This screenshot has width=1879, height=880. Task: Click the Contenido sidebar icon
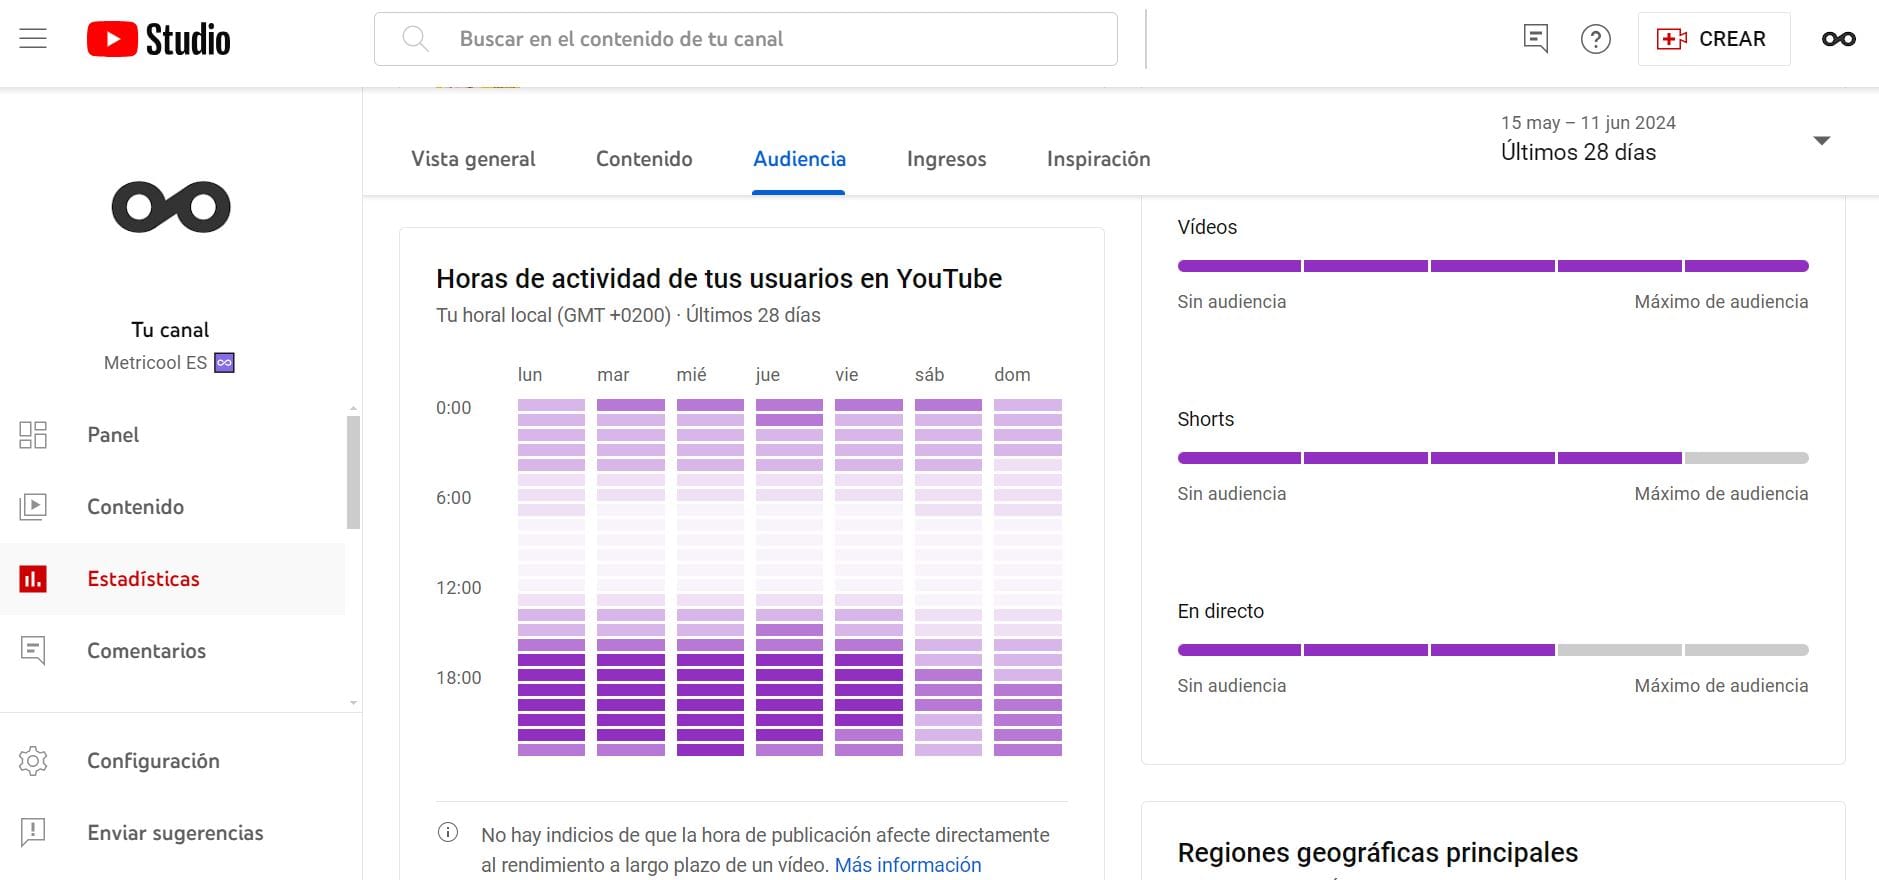[33, 507]
